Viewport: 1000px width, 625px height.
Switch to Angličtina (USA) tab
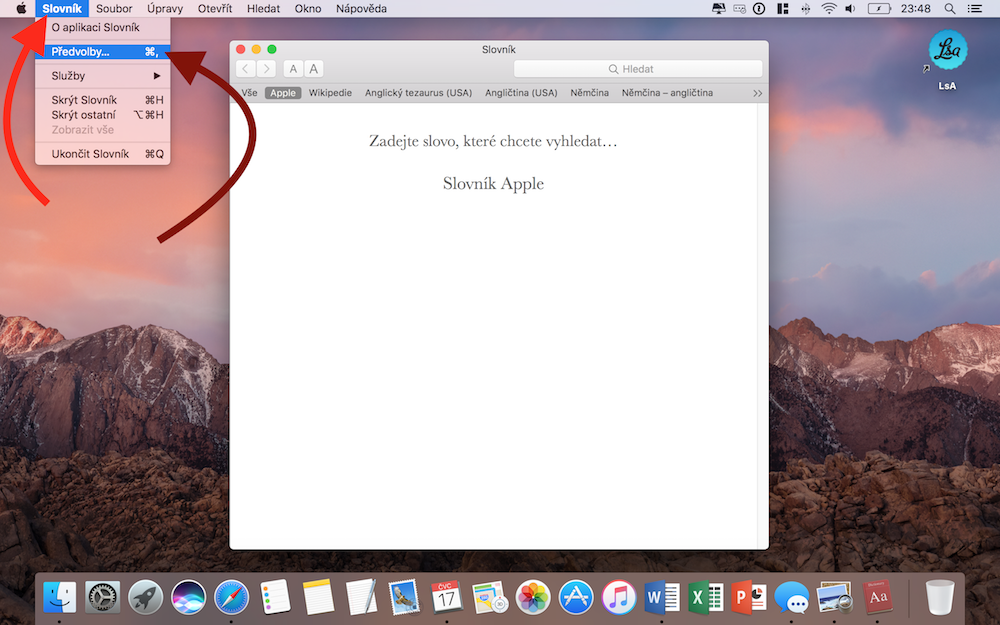[x=521, y=92]
